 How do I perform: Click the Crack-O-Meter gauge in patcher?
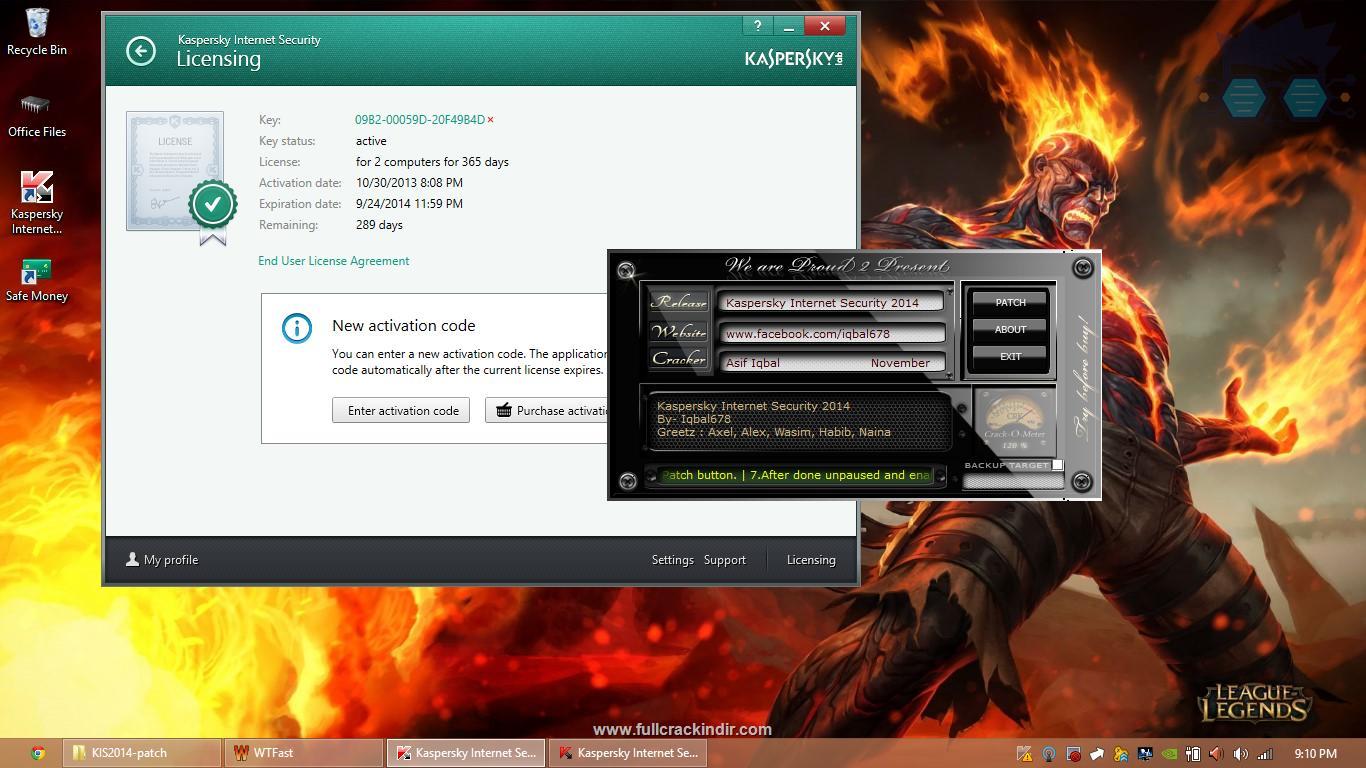tap(1014, 420)
